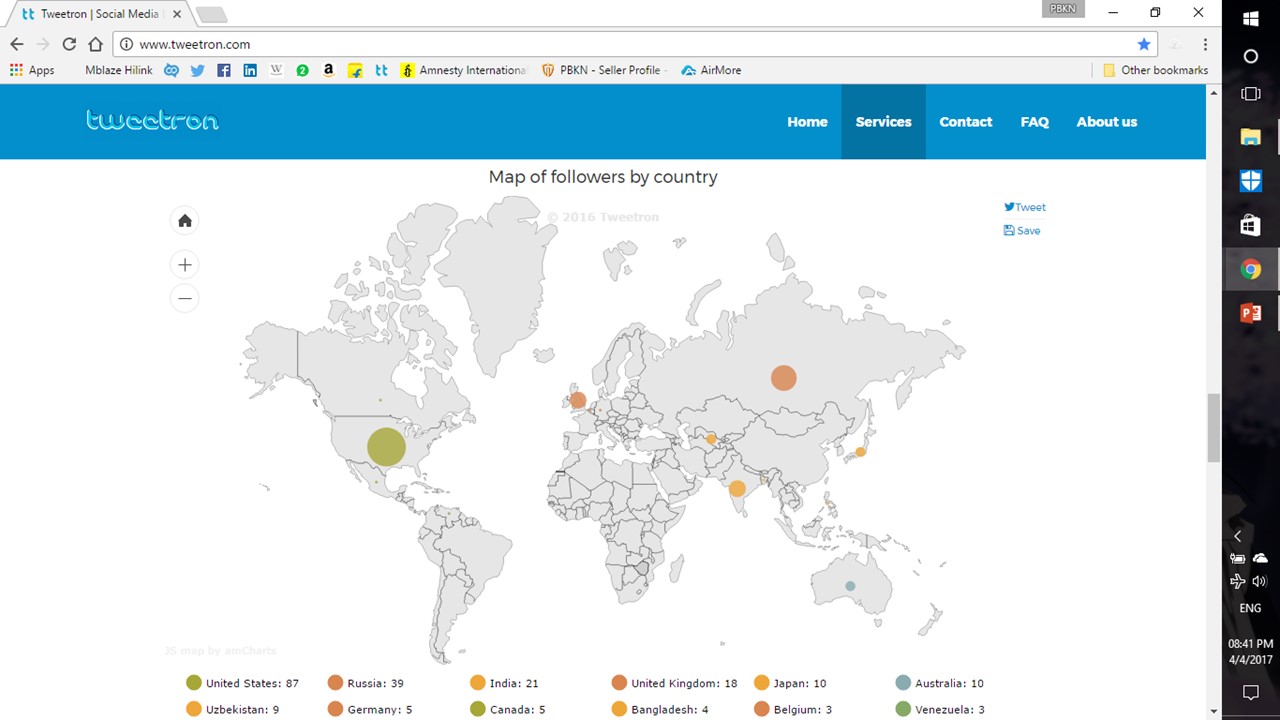
Task: Click the map home reset icon
Action: coord(185,221)
